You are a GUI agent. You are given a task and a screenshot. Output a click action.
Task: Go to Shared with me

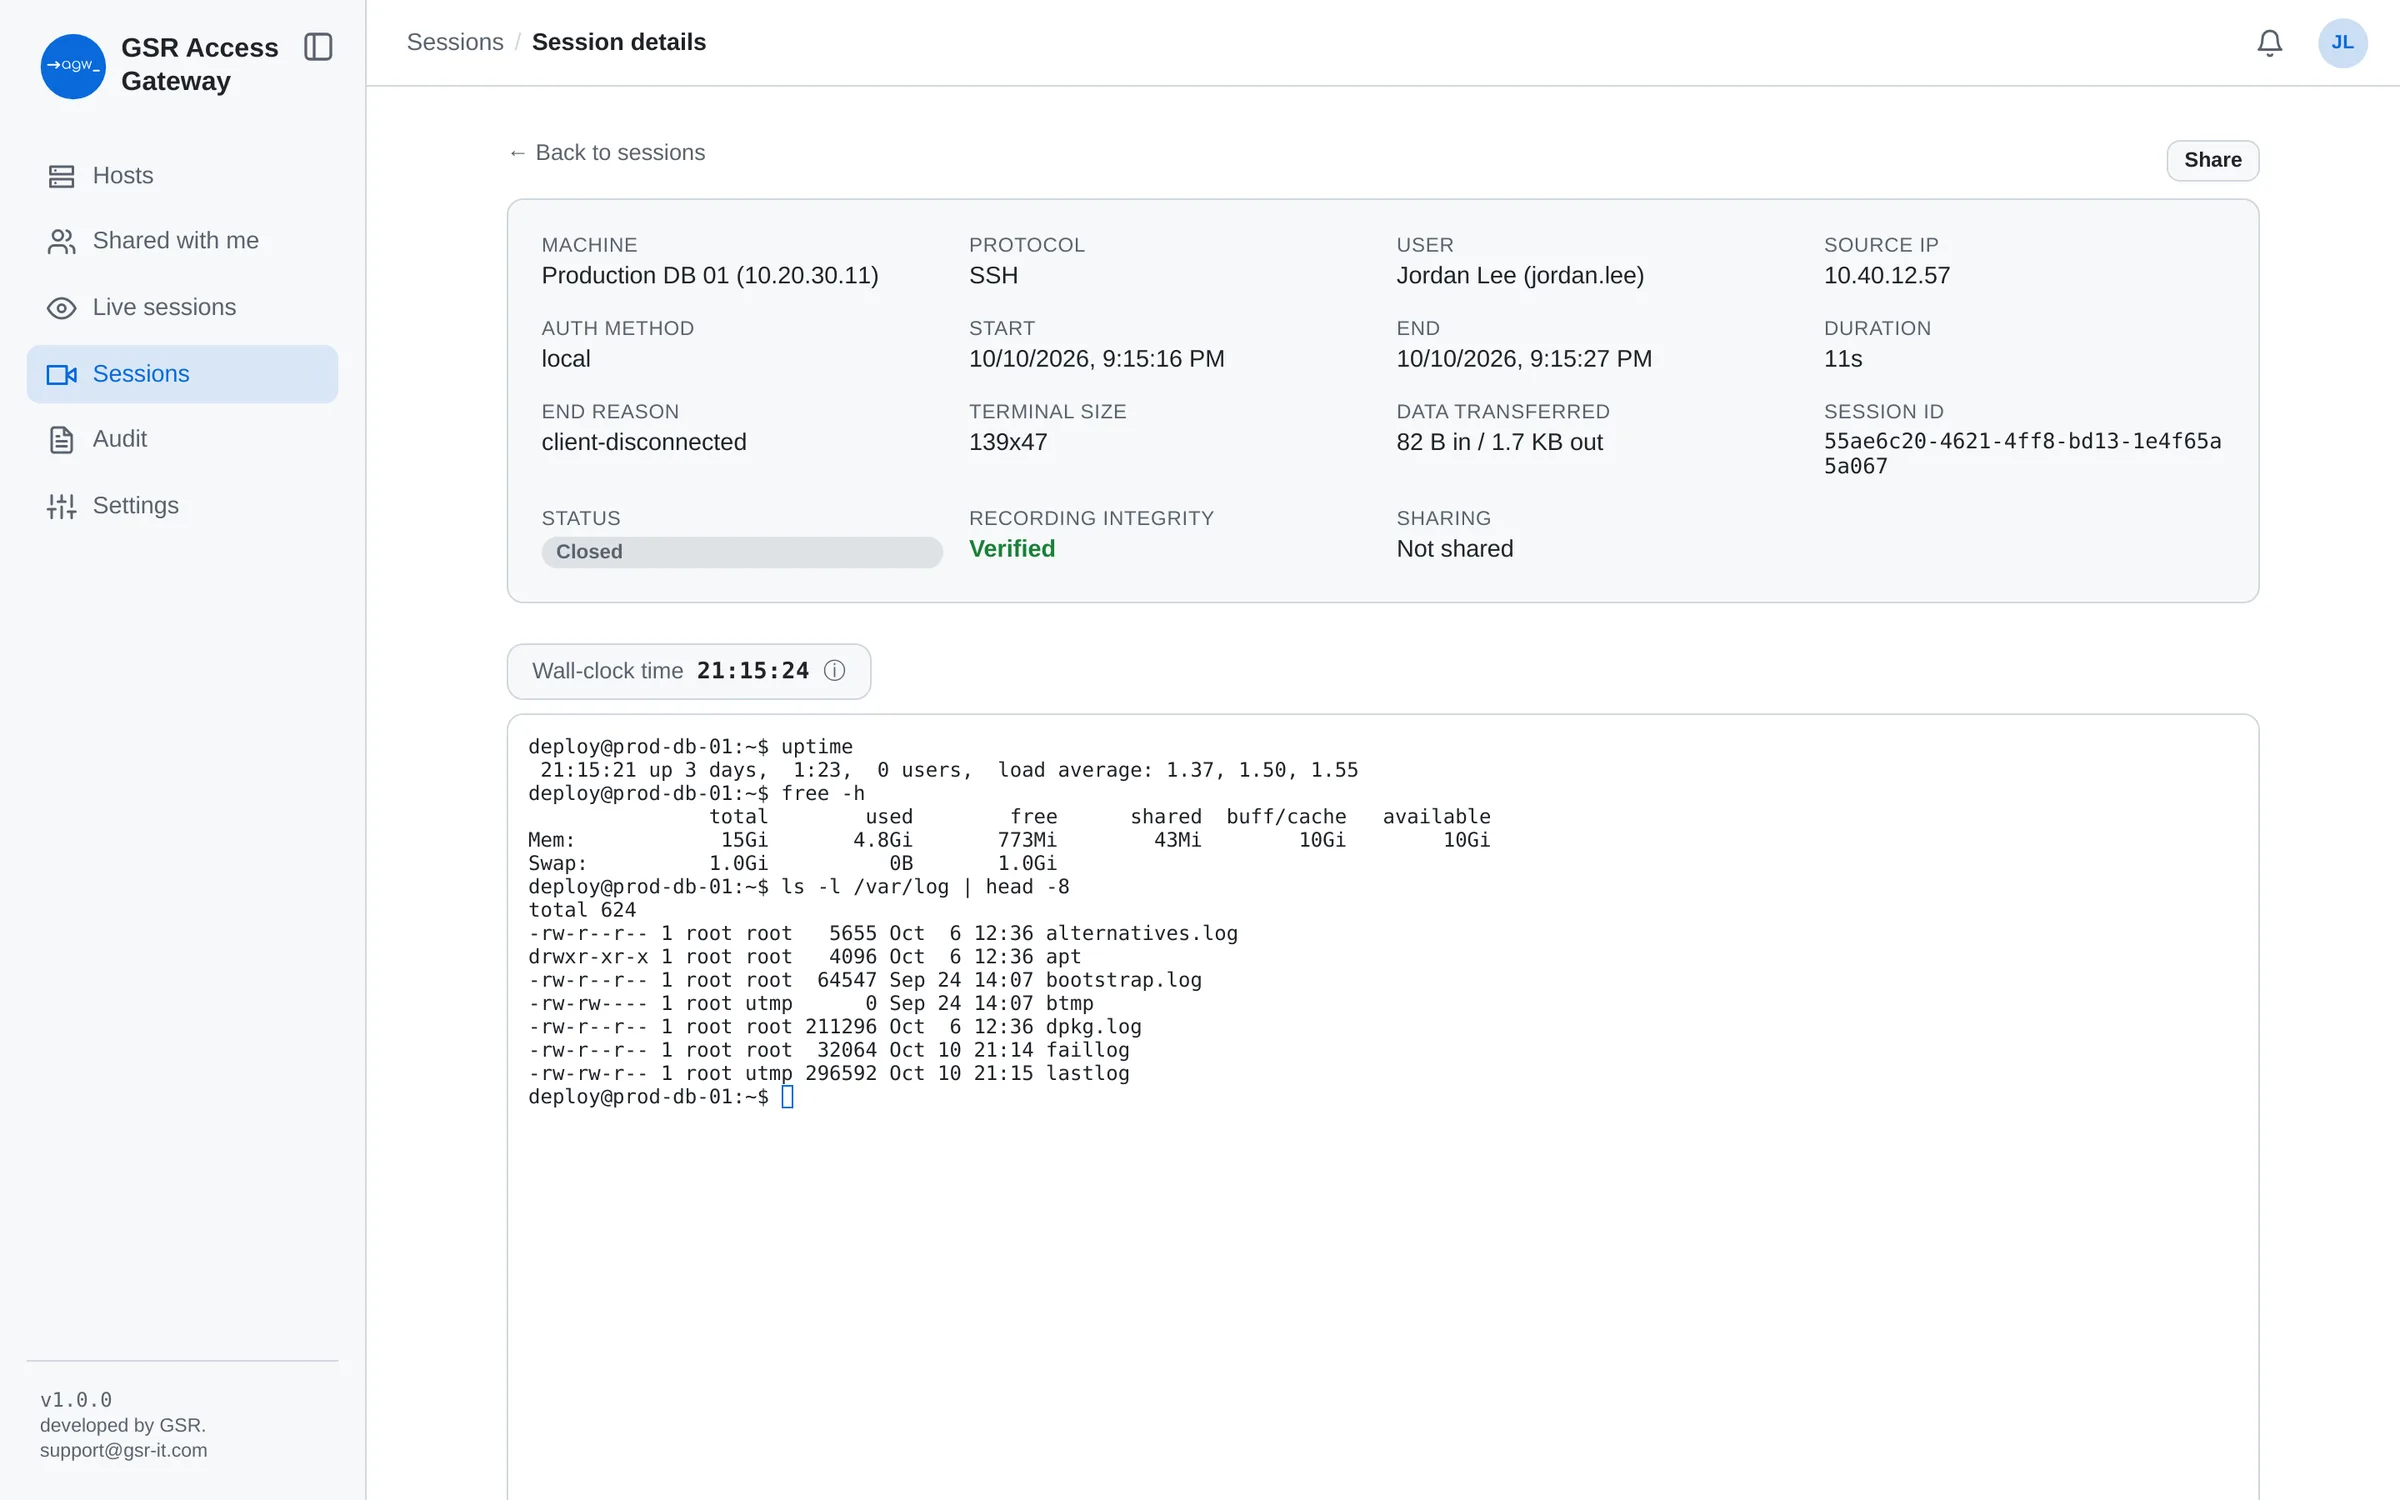(182, 241)
